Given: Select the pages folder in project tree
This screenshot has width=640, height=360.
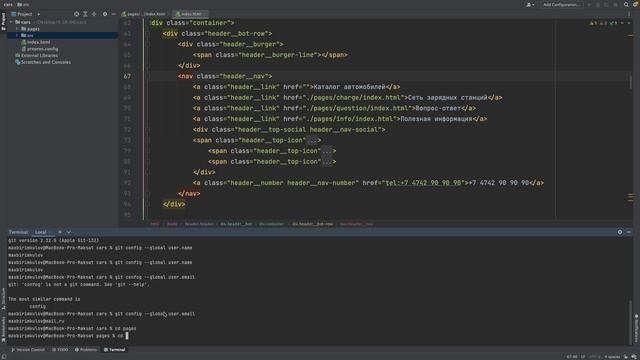Looking at the screenshot, I should (x=31, y=29).
